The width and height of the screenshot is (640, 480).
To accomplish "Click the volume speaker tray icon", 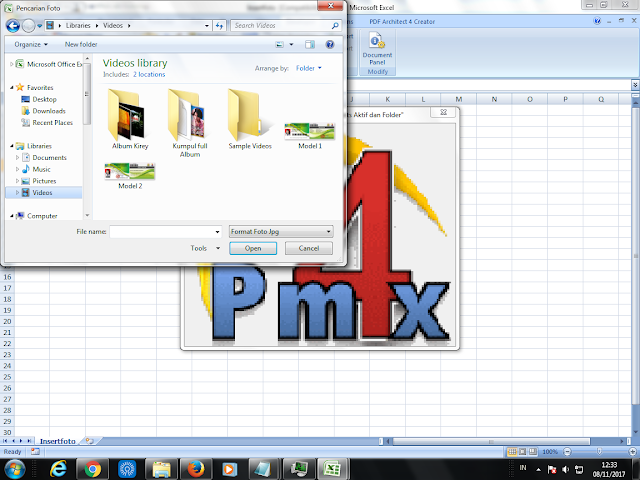I will click(x=565, y=469).
